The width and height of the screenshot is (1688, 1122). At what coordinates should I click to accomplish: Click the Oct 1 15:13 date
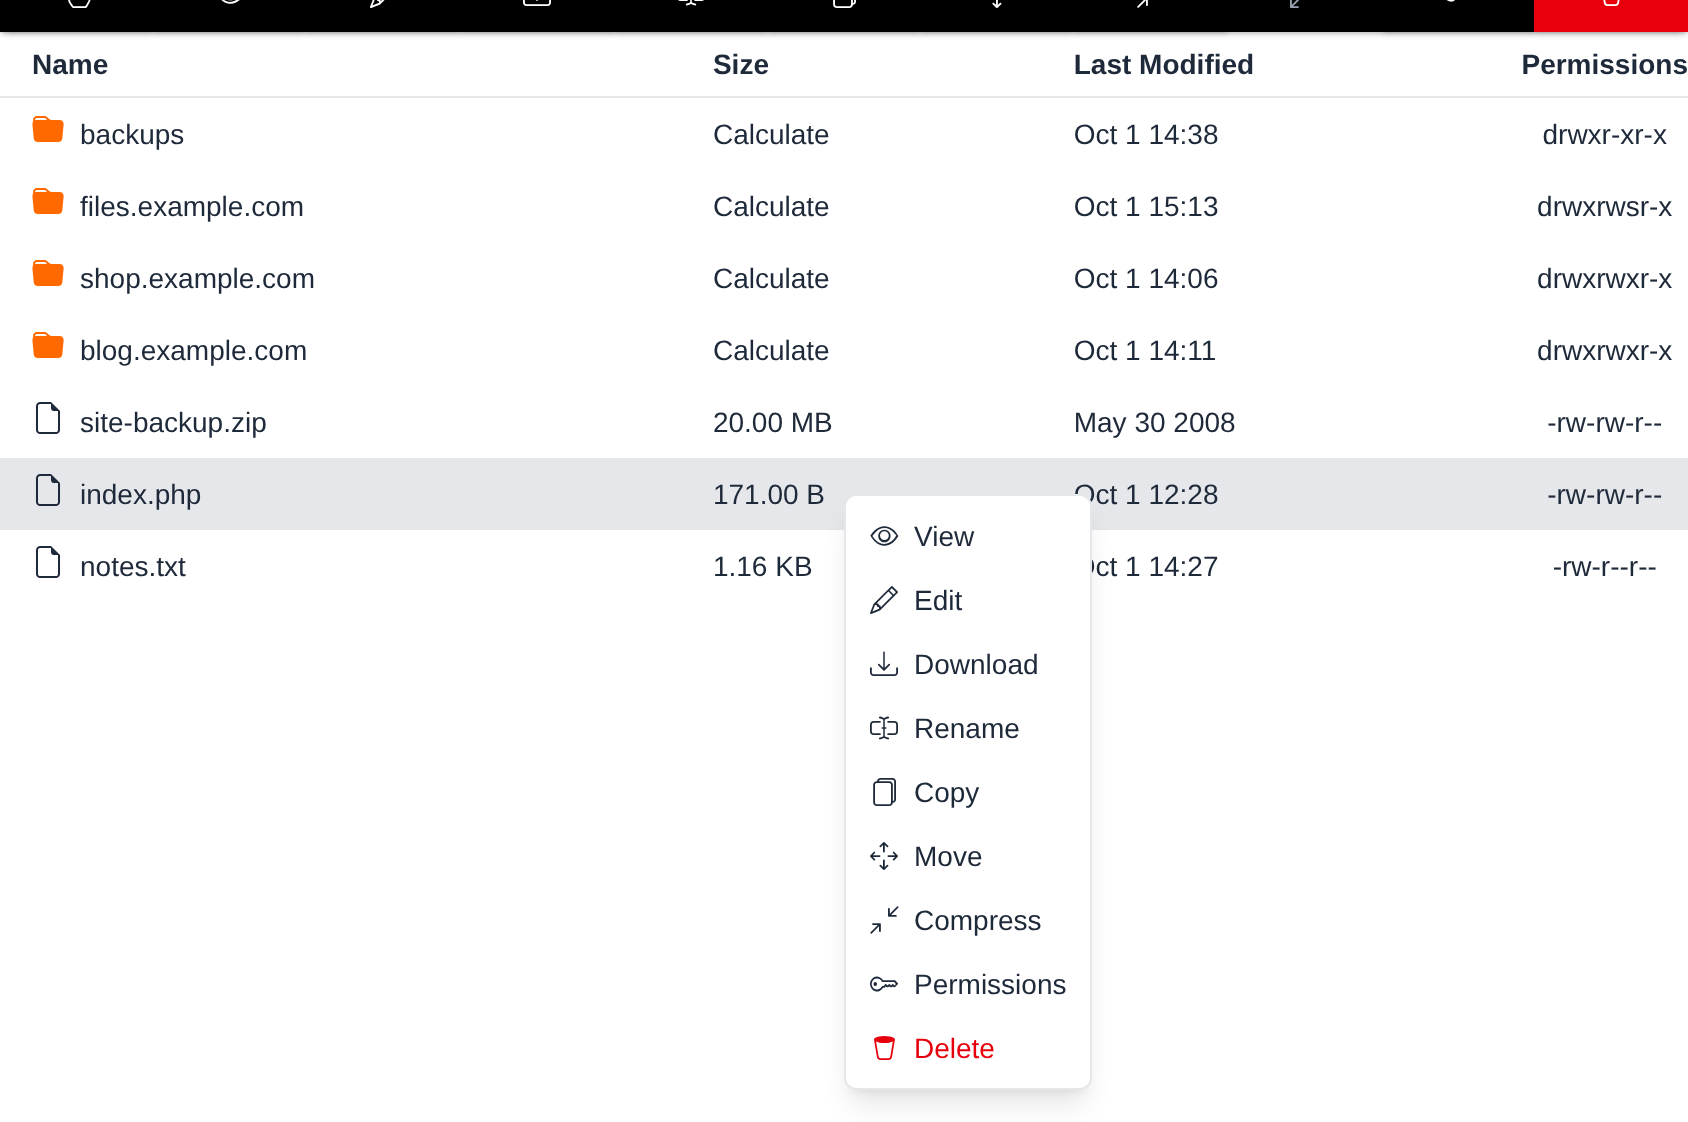coord(1146,206)
